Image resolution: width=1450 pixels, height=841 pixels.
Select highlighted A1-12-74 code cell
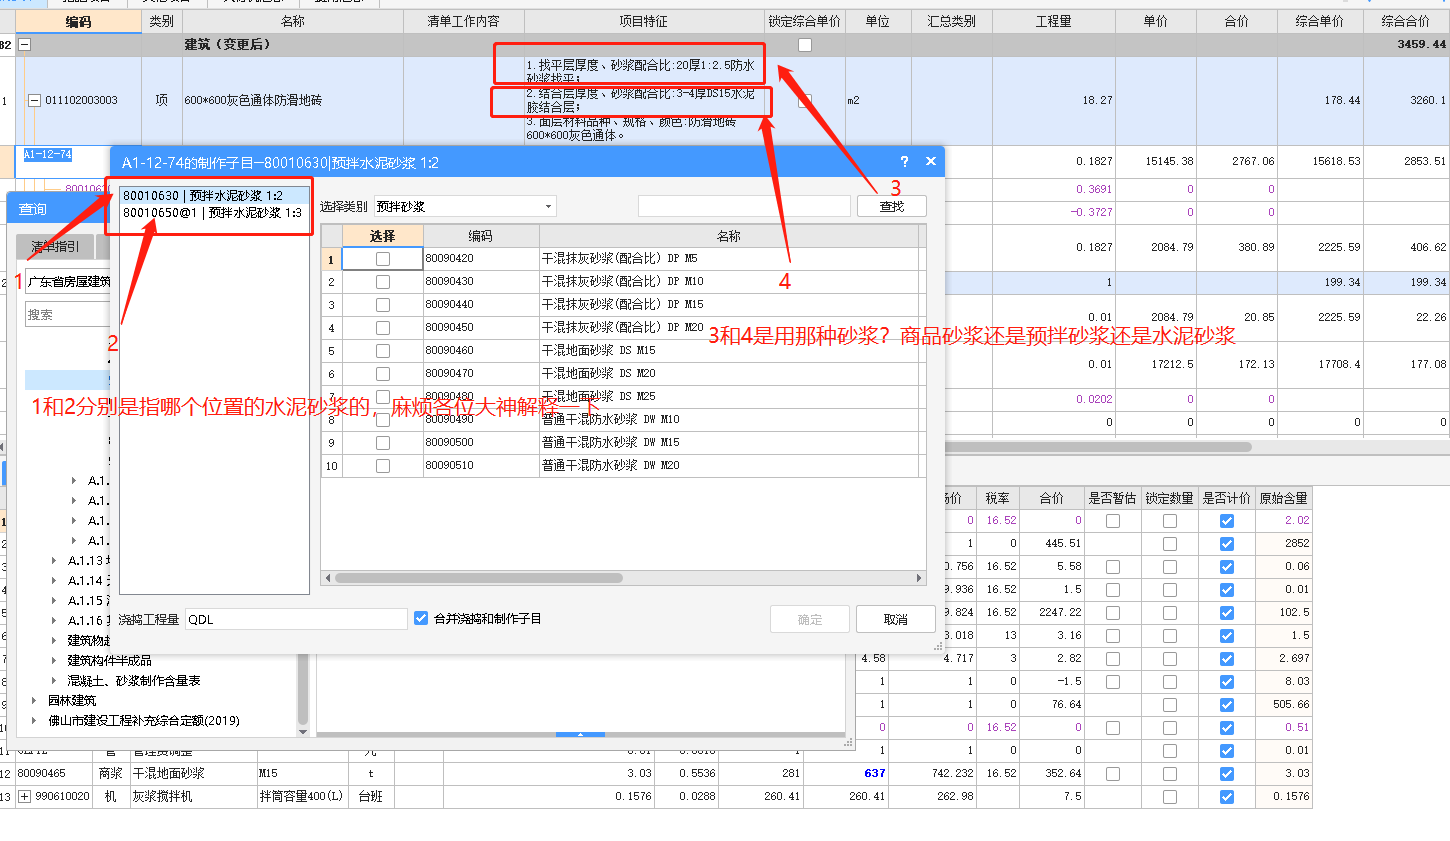pos(48,155)
